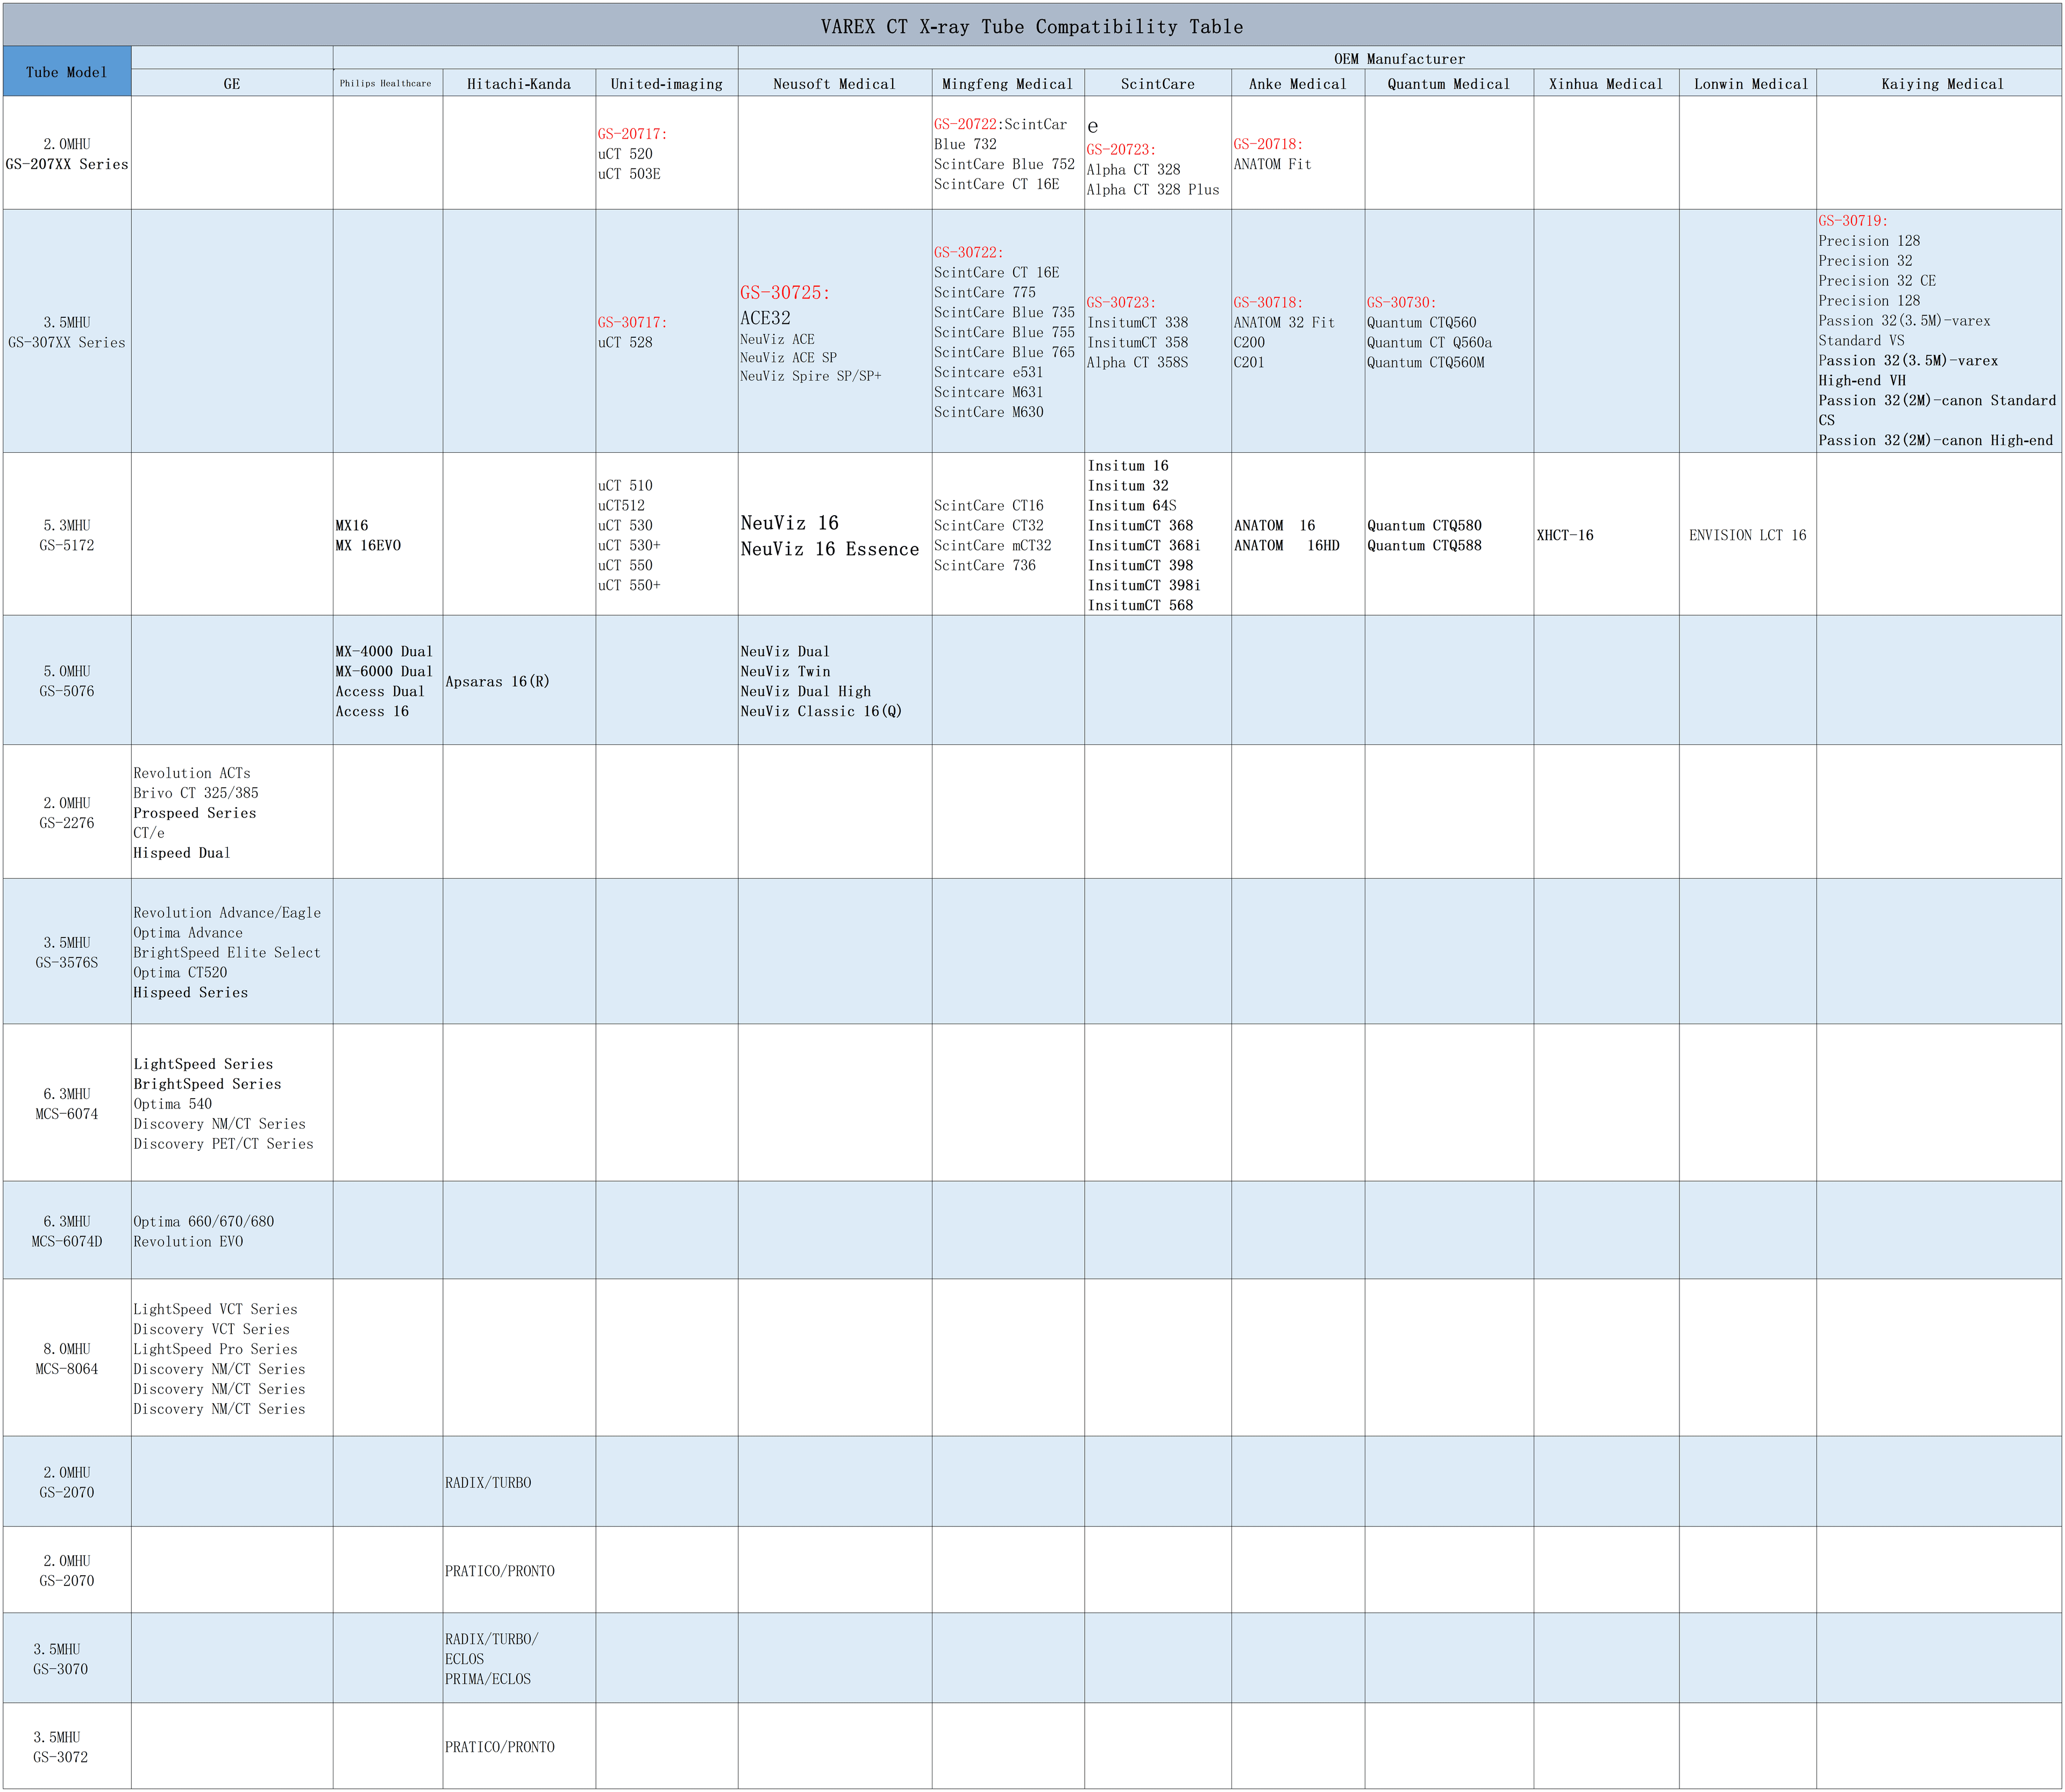Click the "InsitumCT 338" entry
Screen dimensions: 2065x1792
[x=1138, y=322]
